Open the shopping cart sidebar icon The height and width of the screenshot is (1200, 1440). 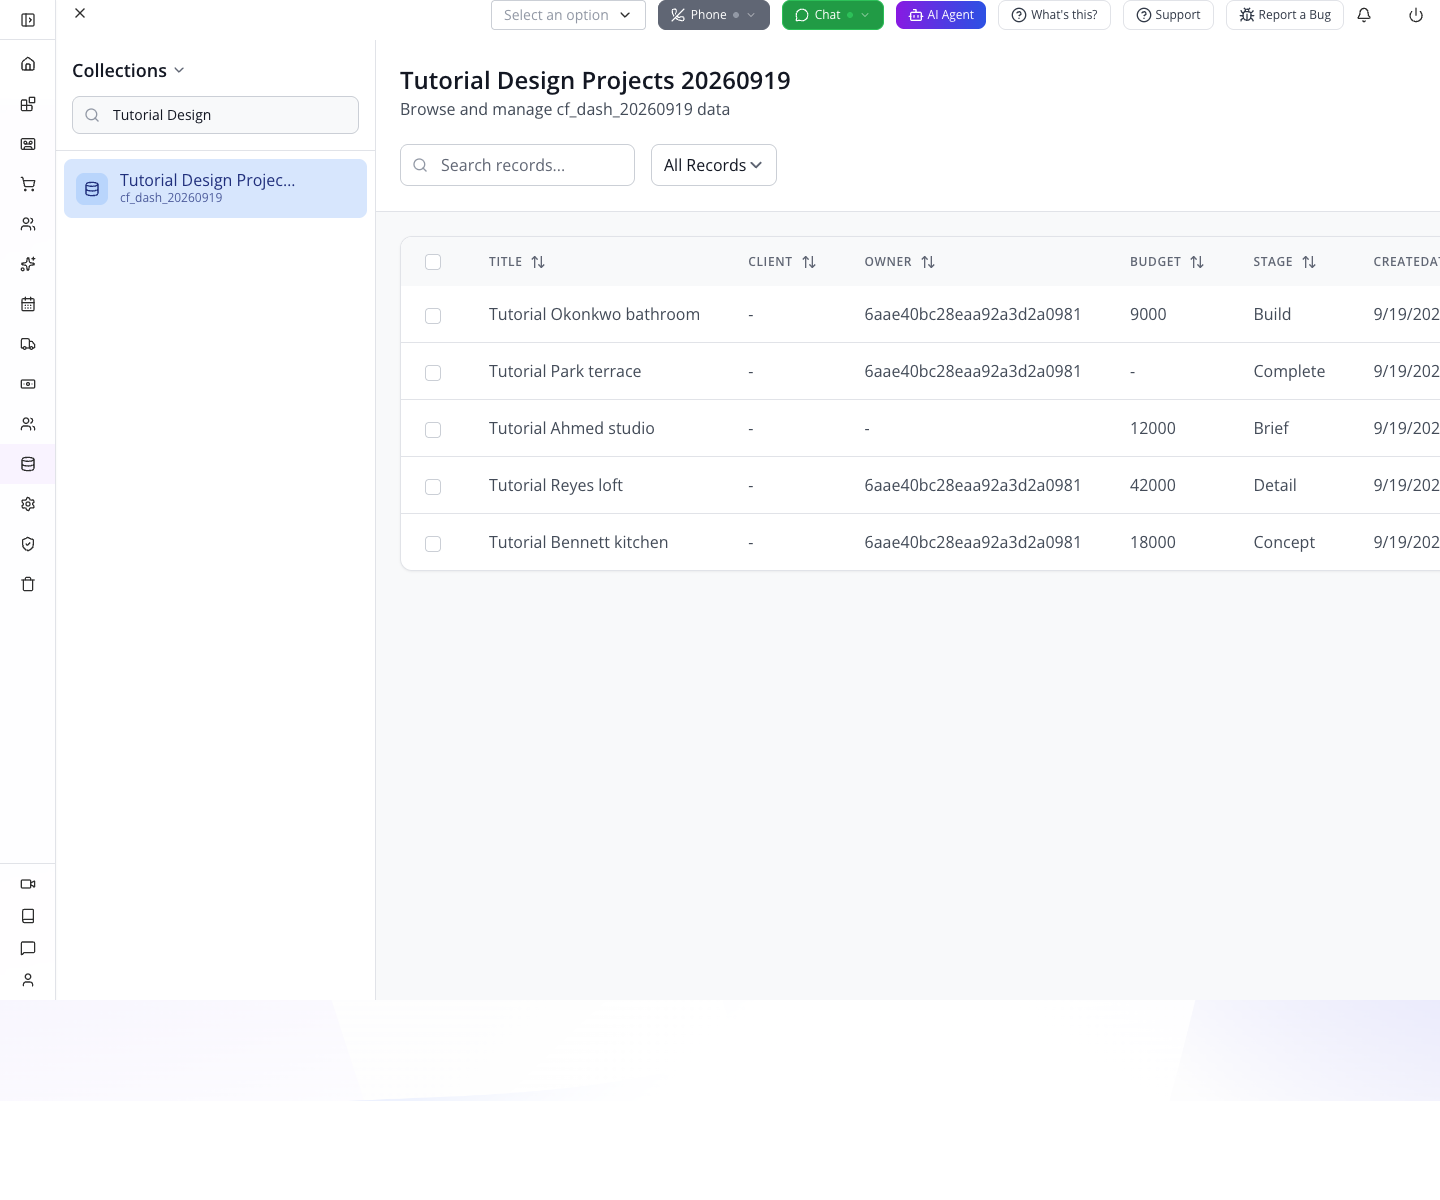click(x=28, y=184)
